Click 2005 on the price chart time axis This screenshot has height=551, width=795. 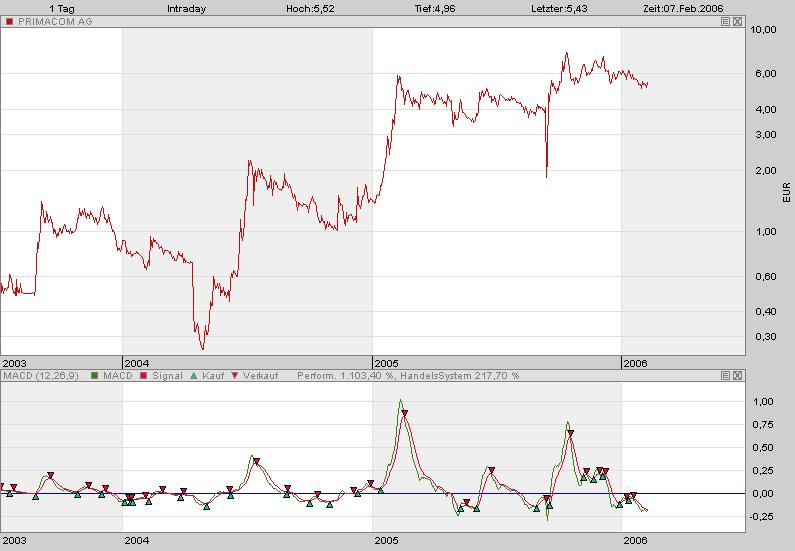tap(386, 363)
